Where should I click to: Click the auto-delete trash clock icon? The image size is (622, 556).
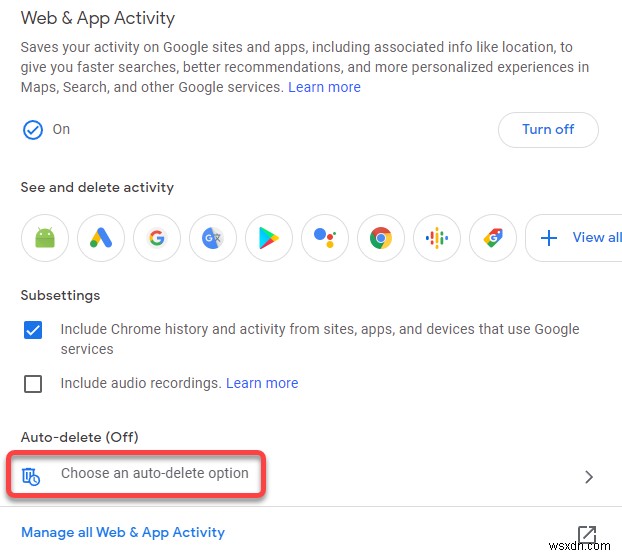pyautogui.click(x=31, y=476)
